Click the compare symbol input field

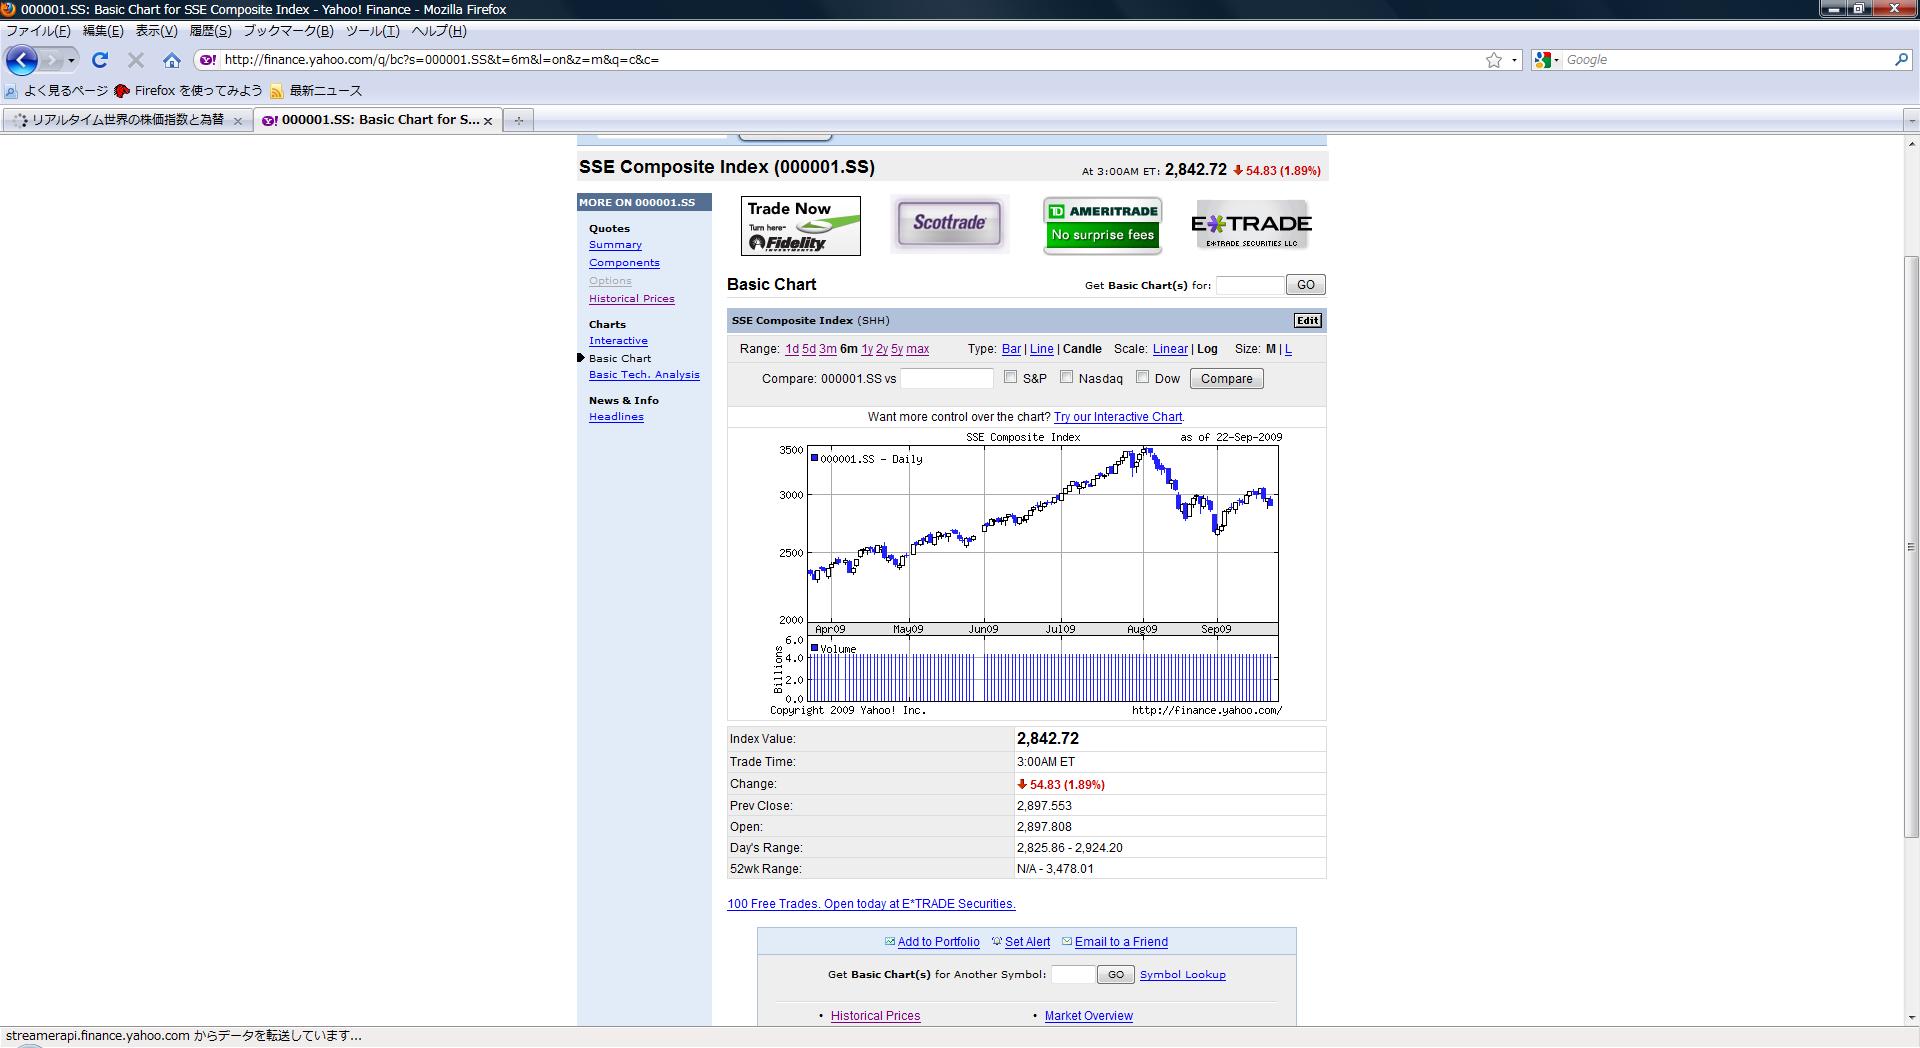[x=946, y=378]
